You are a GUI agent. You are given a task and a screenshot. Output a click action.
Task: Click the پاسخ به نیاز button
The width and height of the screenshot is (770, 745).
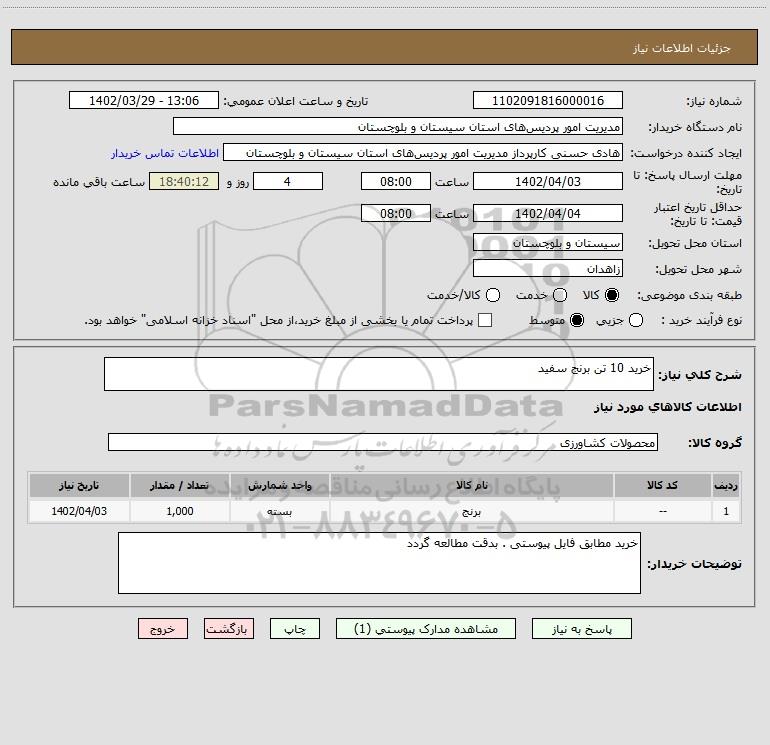[582, 629]
